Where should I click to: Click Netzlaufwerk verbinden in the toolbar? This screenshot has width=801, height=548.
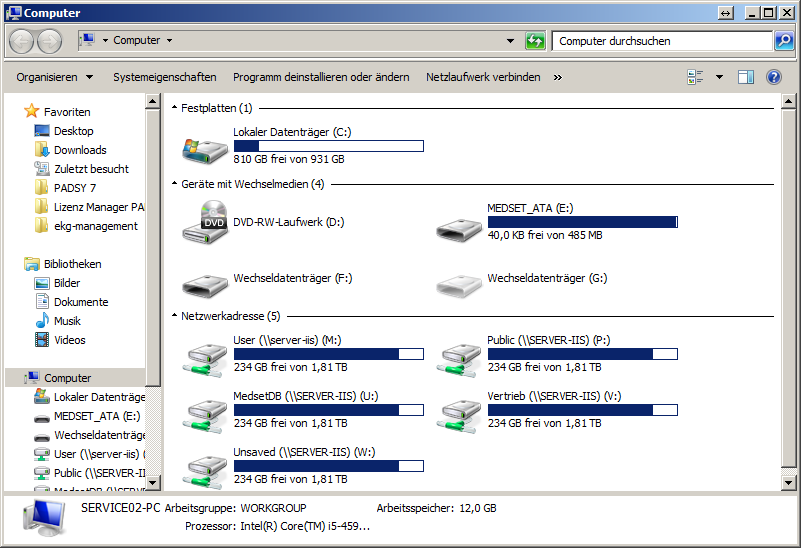pyautogui.click(x=483, y=77)
